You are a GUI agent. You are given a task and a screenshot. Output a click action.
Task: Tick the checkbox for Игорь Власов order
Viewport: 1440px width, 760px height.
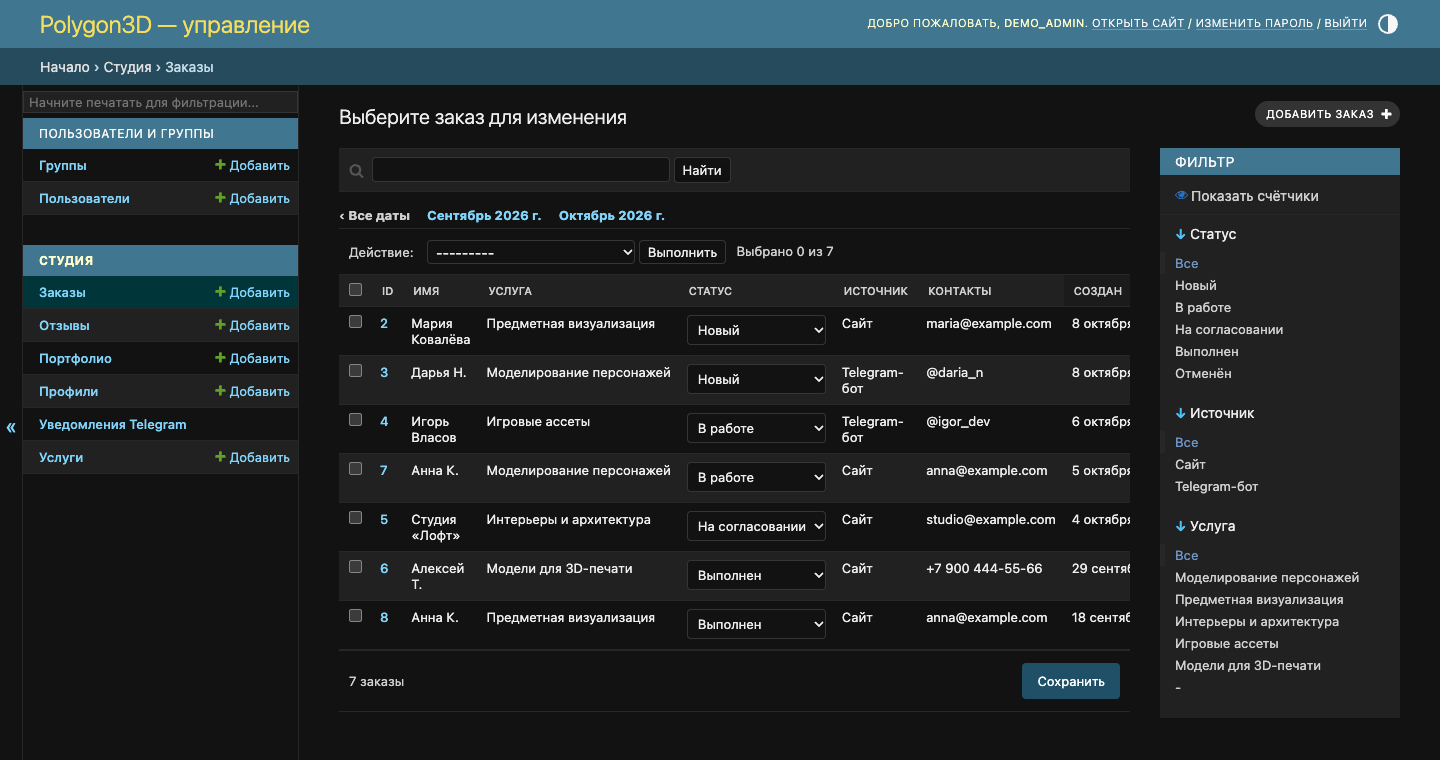[355, 420]
